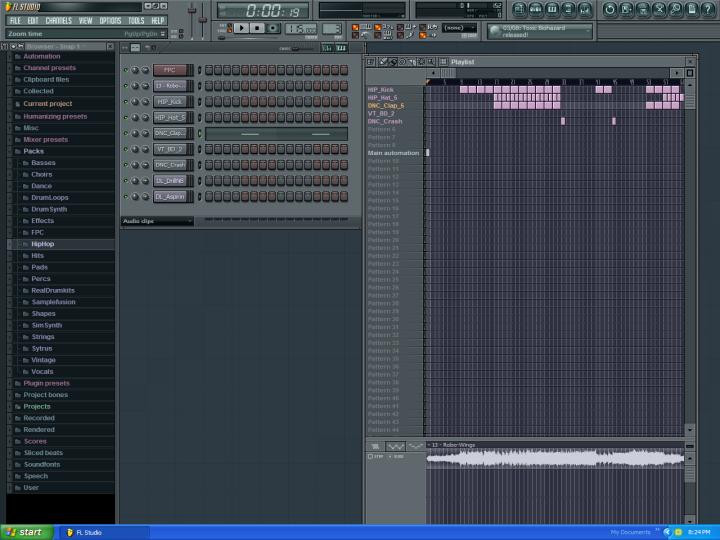Viewport: 720px width, 540px height.
Task: Expand the Basses folder in browser
Action: (43, 163)
